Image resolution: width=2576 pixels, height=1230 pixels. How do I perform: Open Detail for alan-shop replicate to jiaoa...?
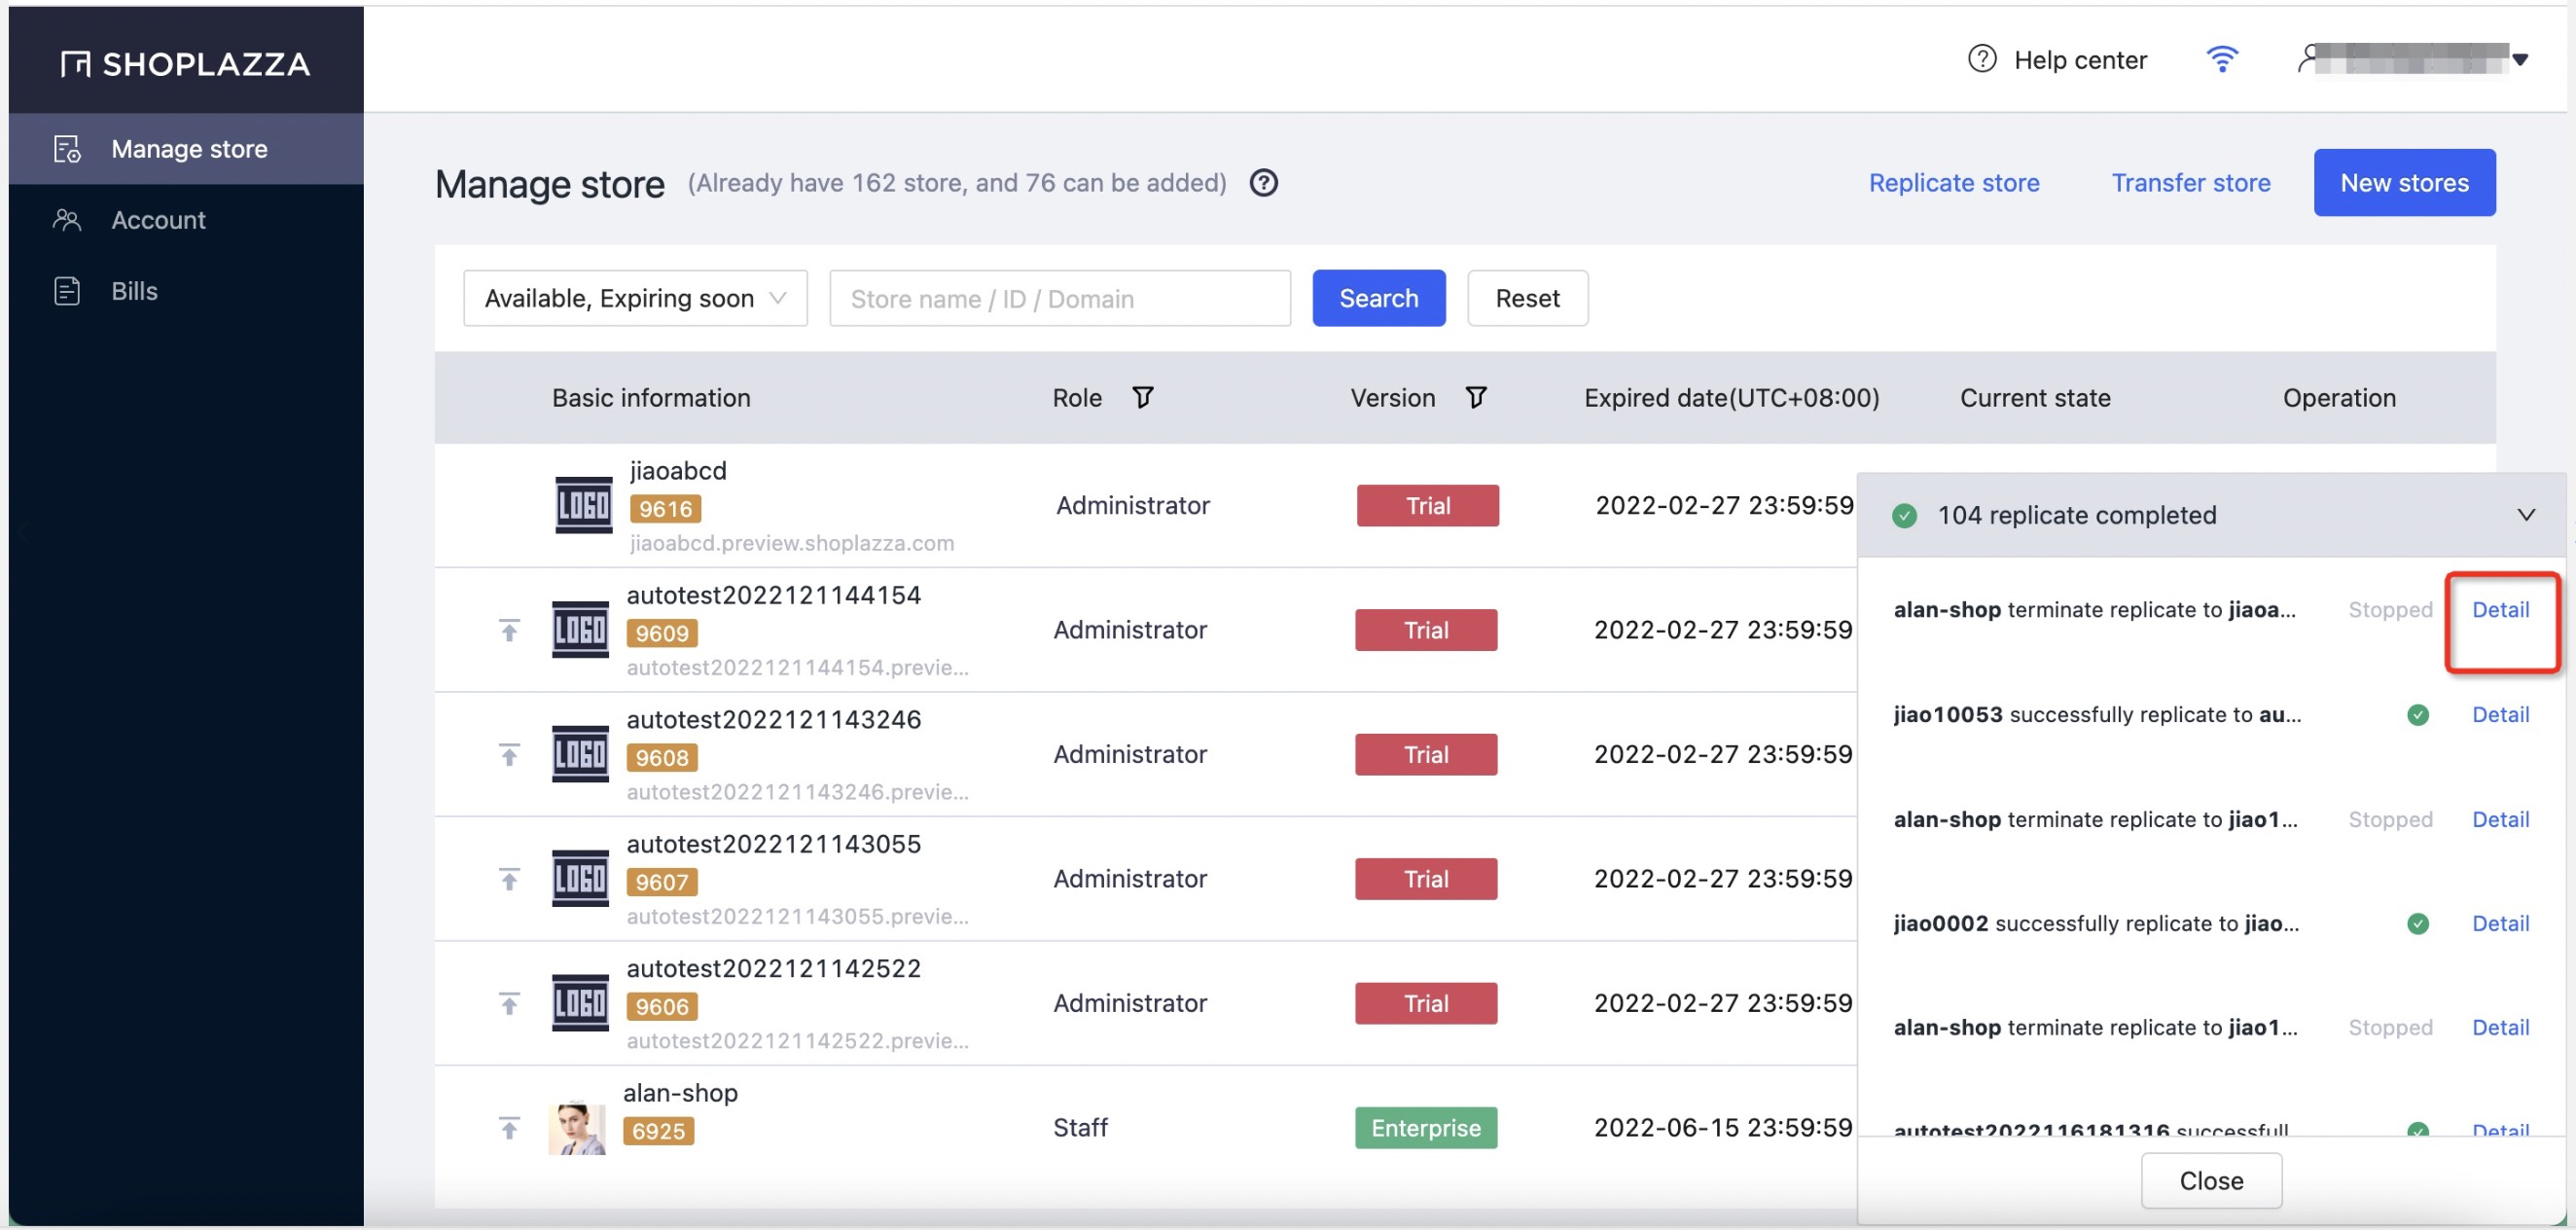(2499, 610)
